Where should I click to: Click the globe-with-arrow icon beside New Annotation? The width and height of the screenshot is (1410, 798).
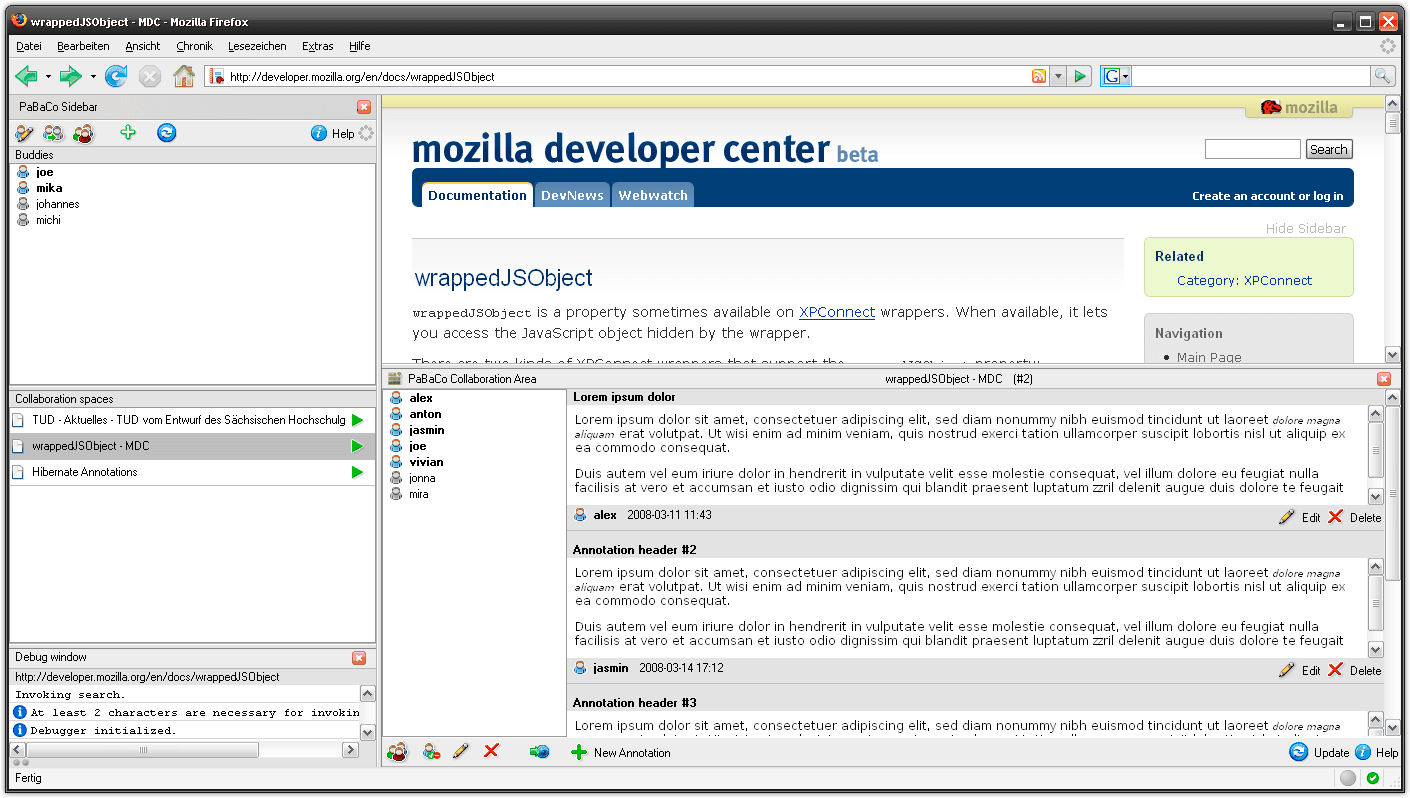point(540,751)
